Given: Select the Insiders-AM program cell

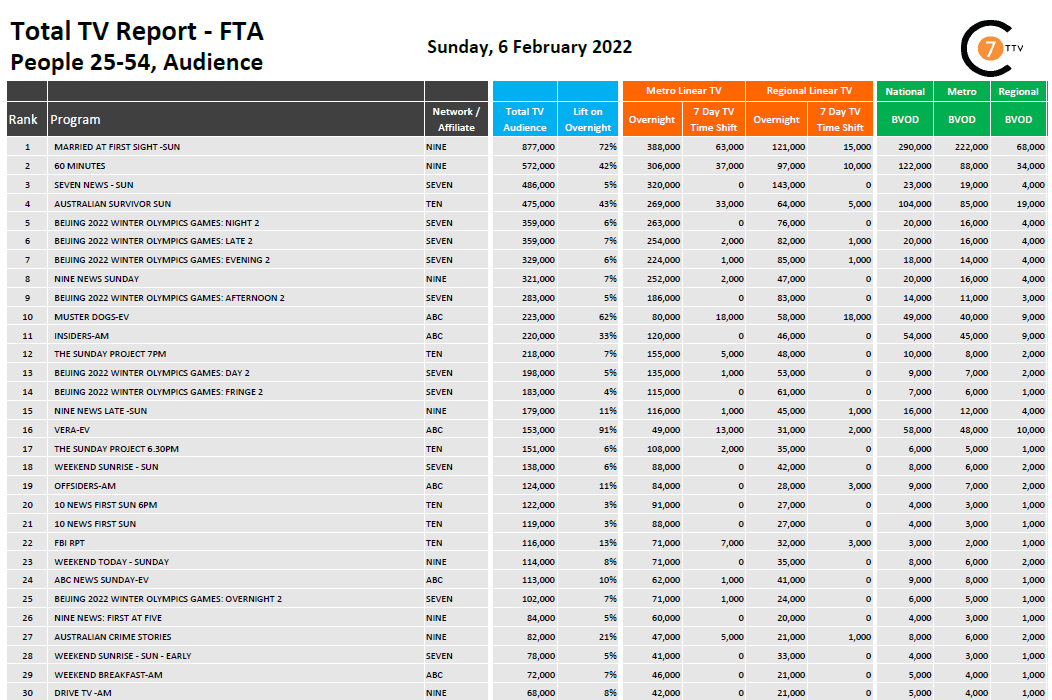Looking at the screenshot, I should (x=80, y=336).
